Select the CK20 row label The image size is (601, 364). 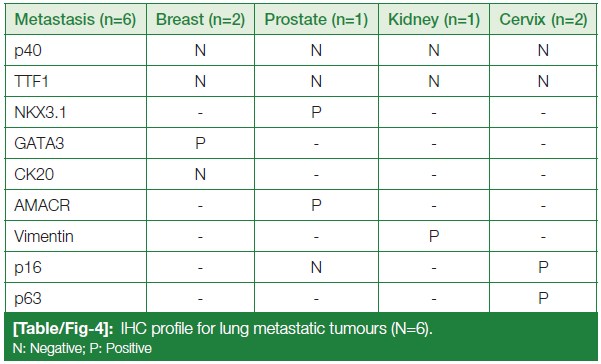(x=34, y=174)
